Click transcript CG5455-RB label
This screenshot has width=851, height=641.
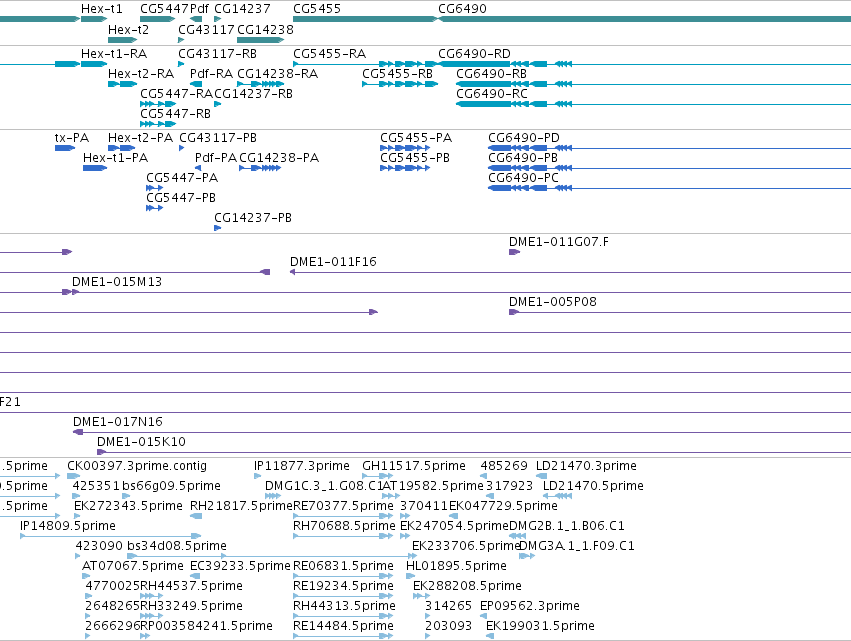point(397,73)
